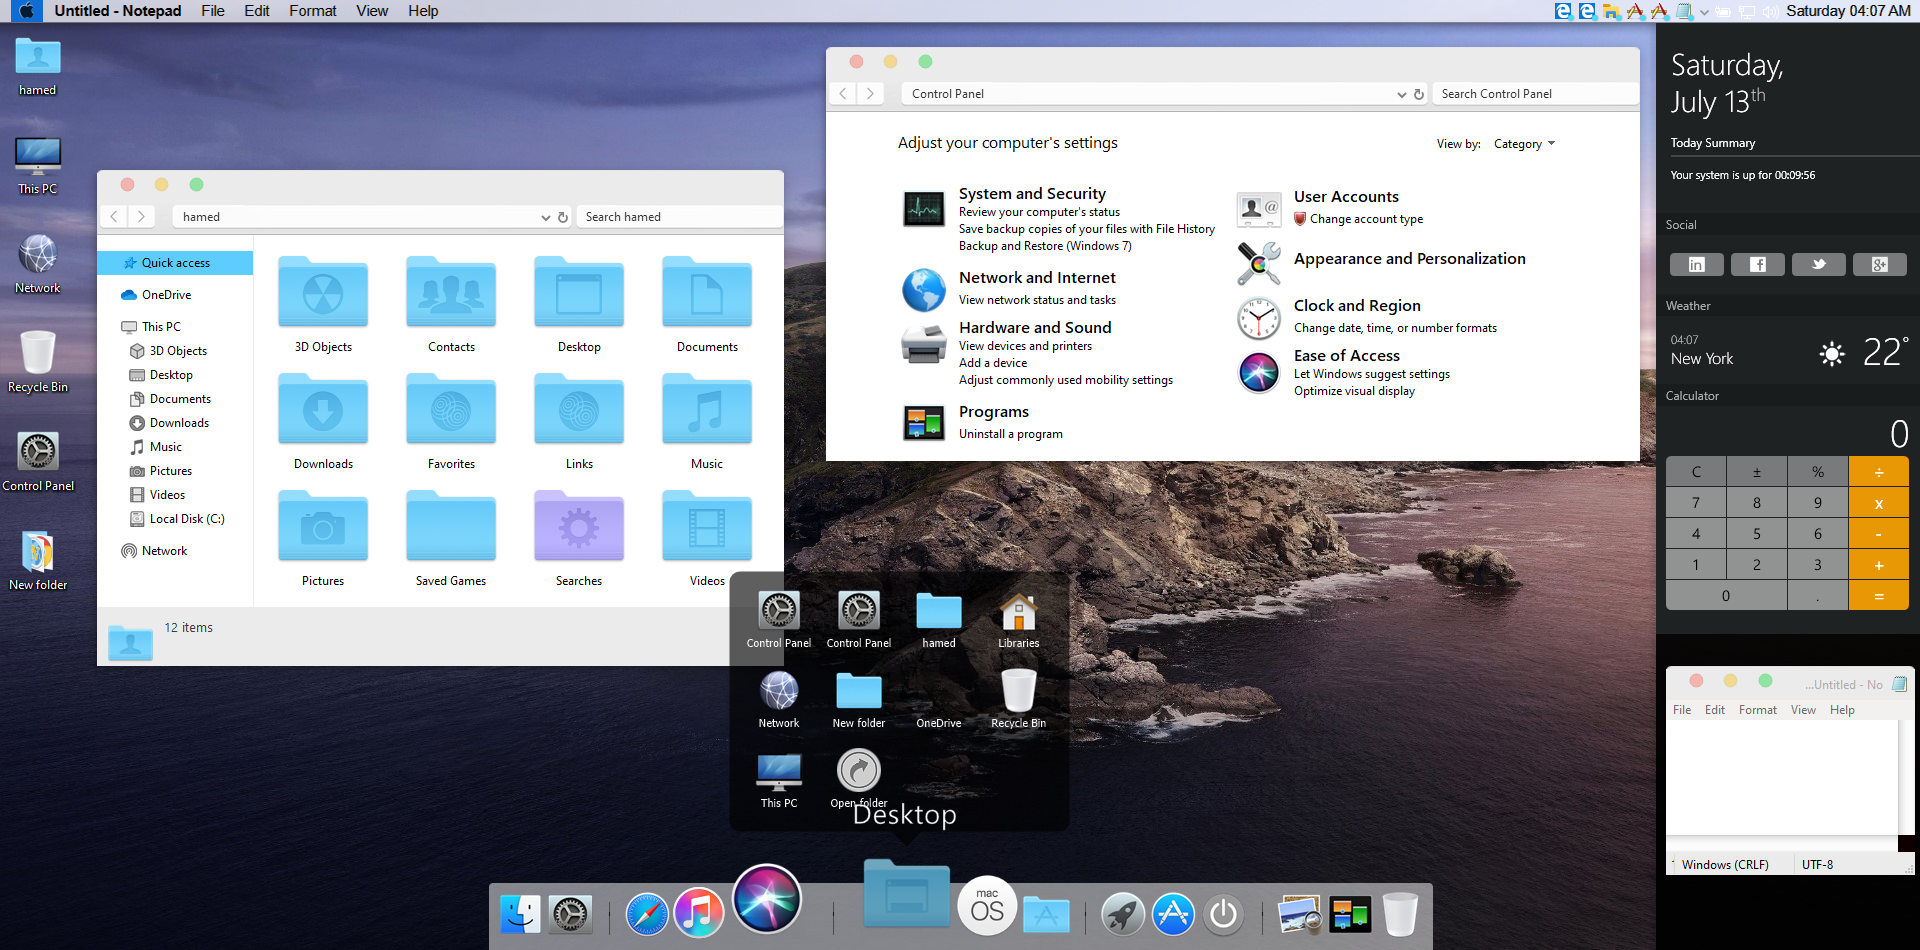Open the Format menu in menu bar

click(312, 11)
